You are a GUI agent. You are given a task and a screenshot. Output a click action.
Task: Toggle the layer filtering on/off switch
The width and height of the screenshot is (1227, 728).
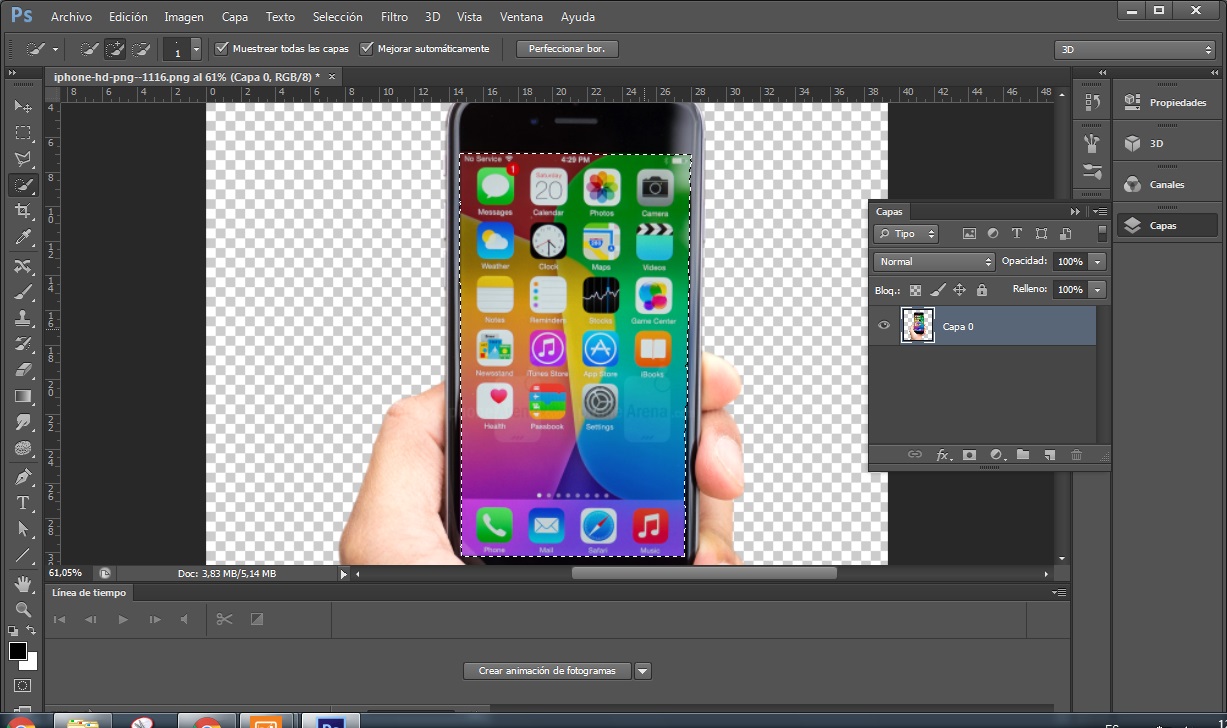[x=1102, y=234]
